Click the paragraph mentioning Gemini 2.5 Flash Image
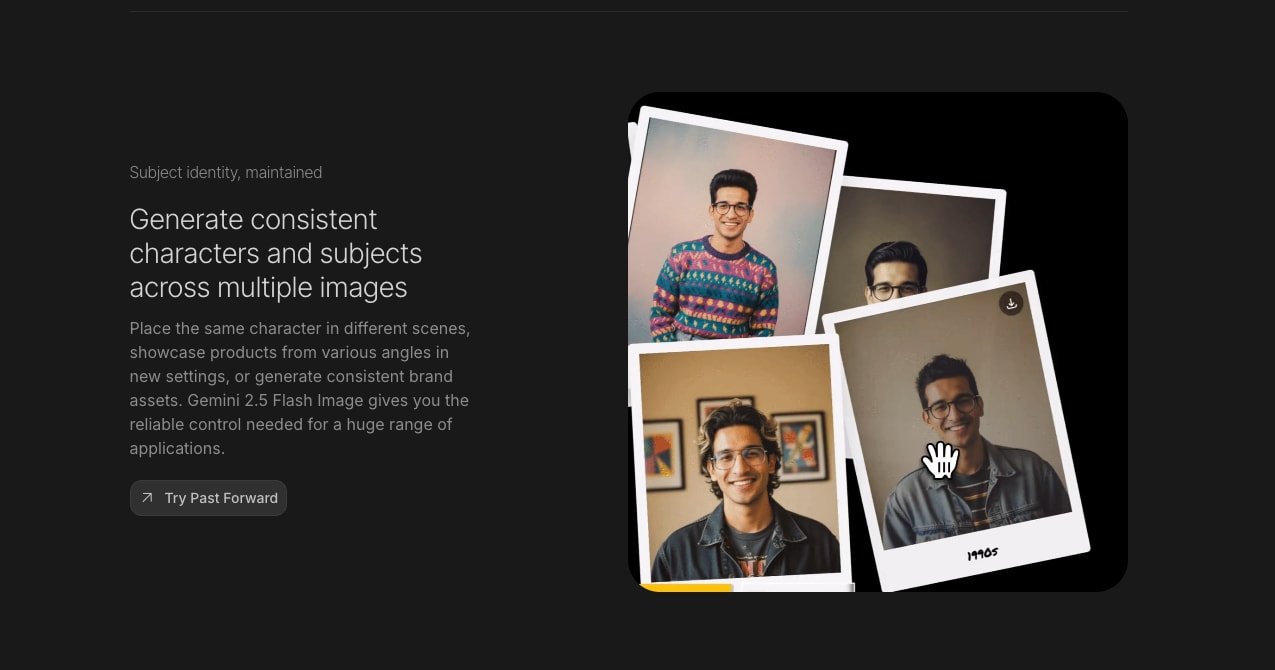This screenshot has height=670, width=1275. pos(300,388)
